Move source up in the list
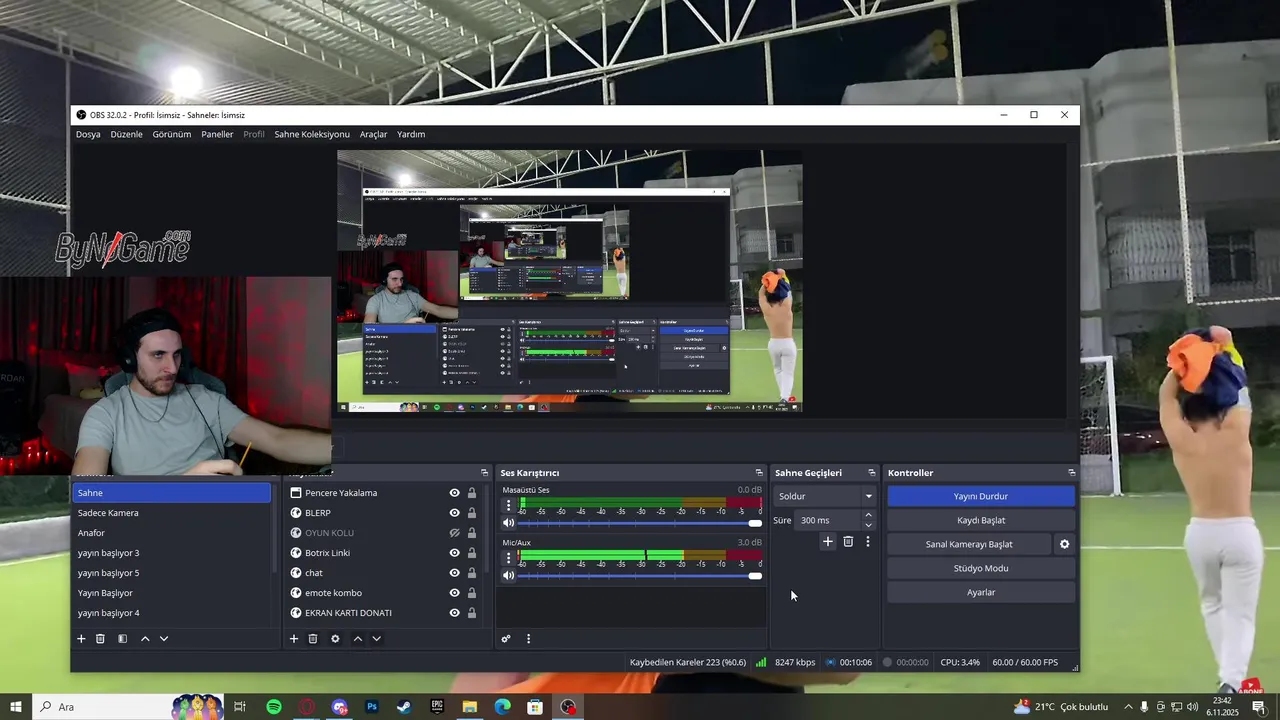The width and height of the screenshot is (1280, 720). coord(357,639)
